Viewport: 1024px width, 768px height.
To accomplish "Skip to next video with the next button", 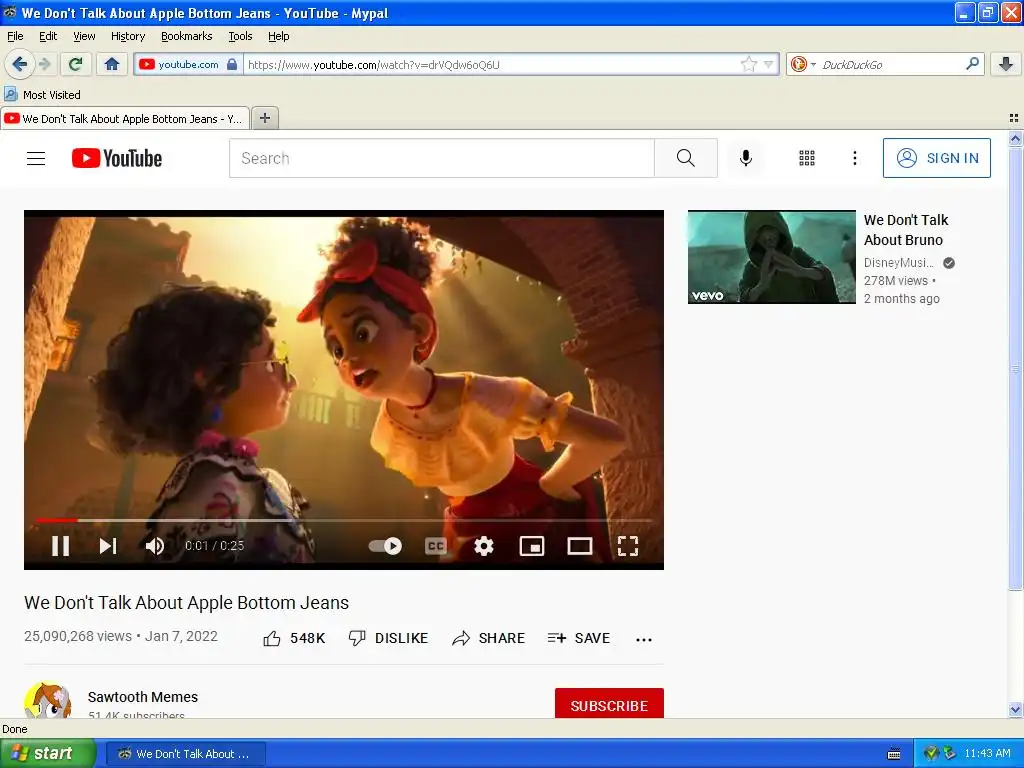I will (108, 546).
